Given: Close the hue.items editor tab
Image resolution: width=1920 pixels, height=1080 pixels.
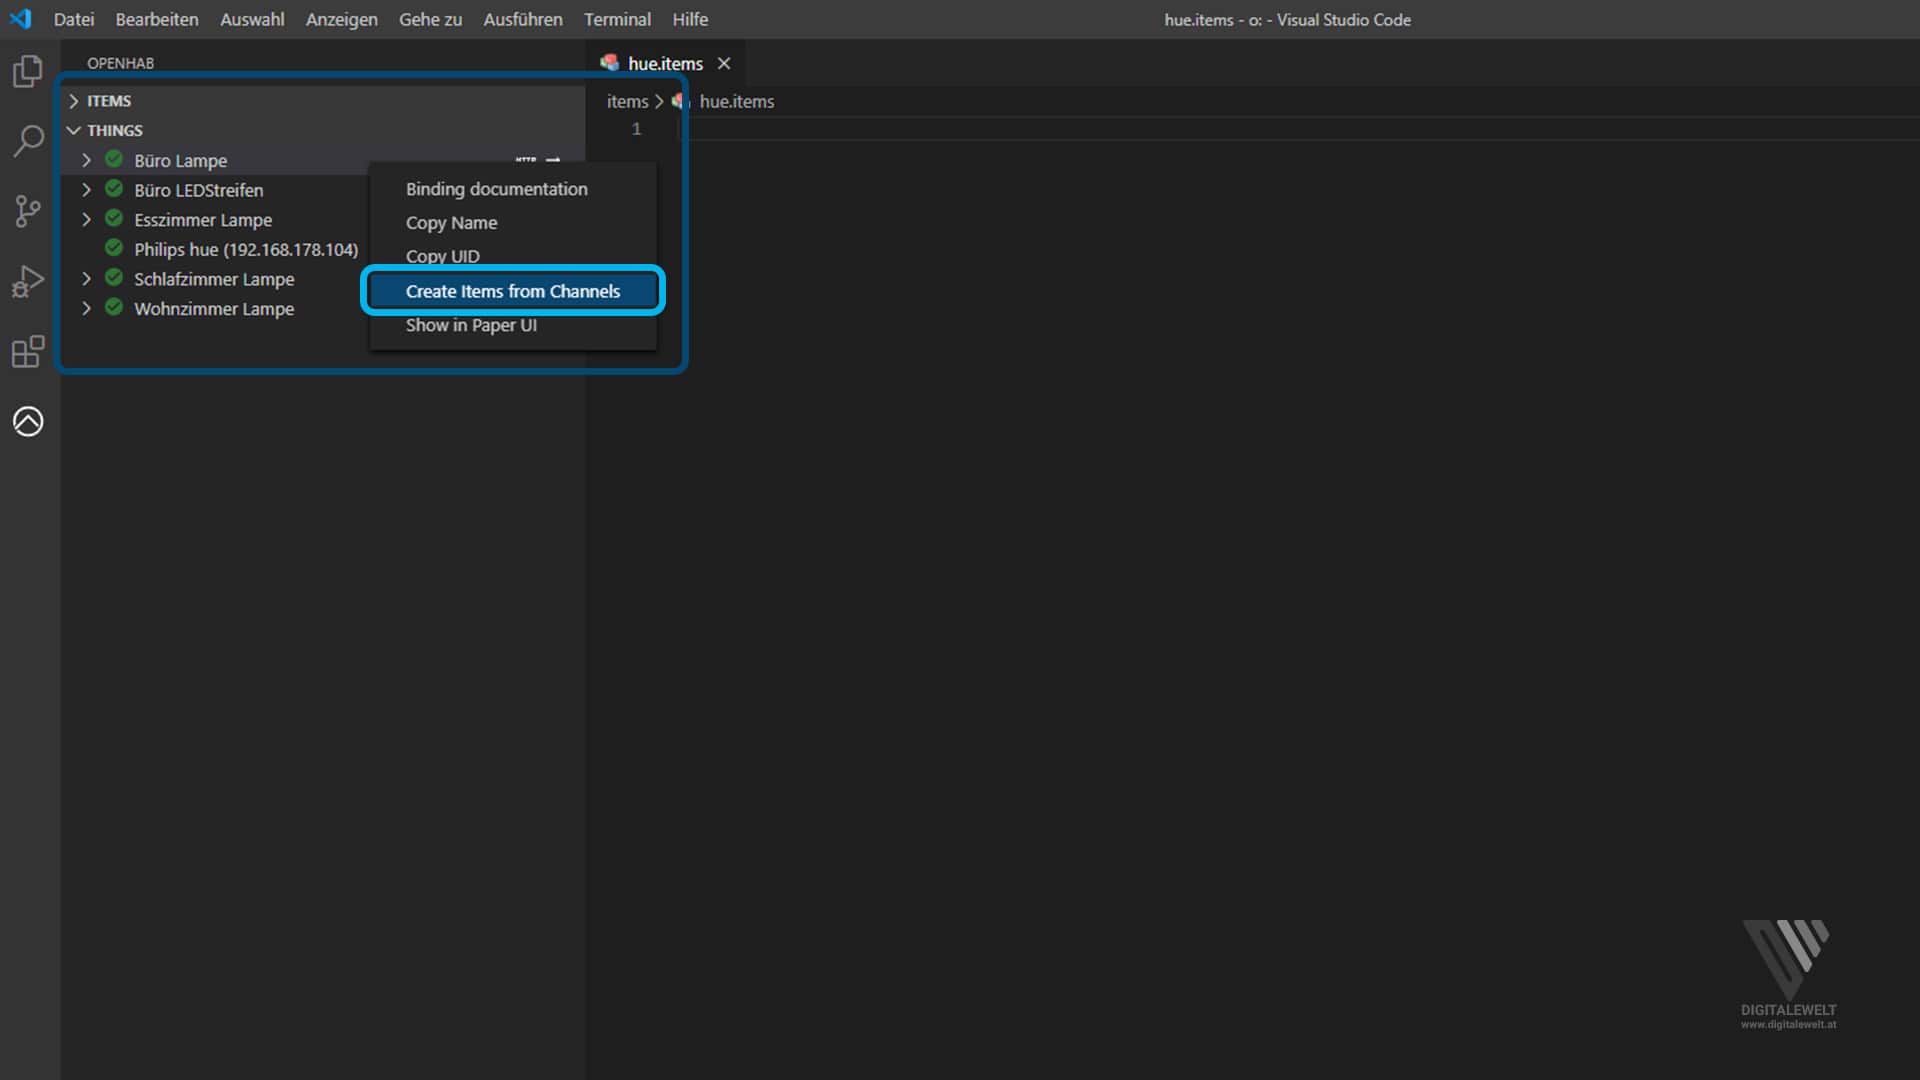Looking at the screenshot, I should point(724,63).
